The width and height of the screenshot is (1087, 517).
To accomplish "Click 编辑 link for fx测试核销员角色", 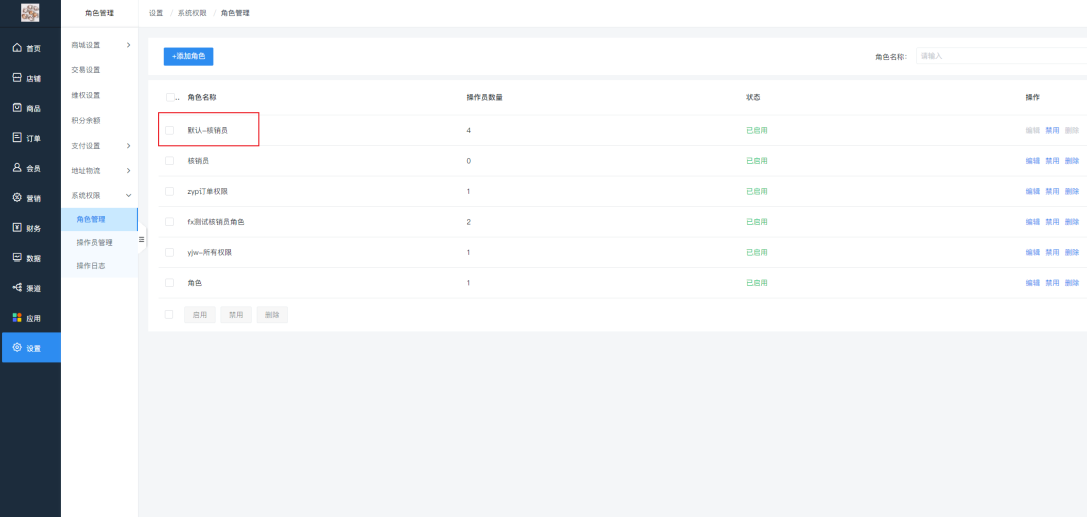I will 1032,222.
